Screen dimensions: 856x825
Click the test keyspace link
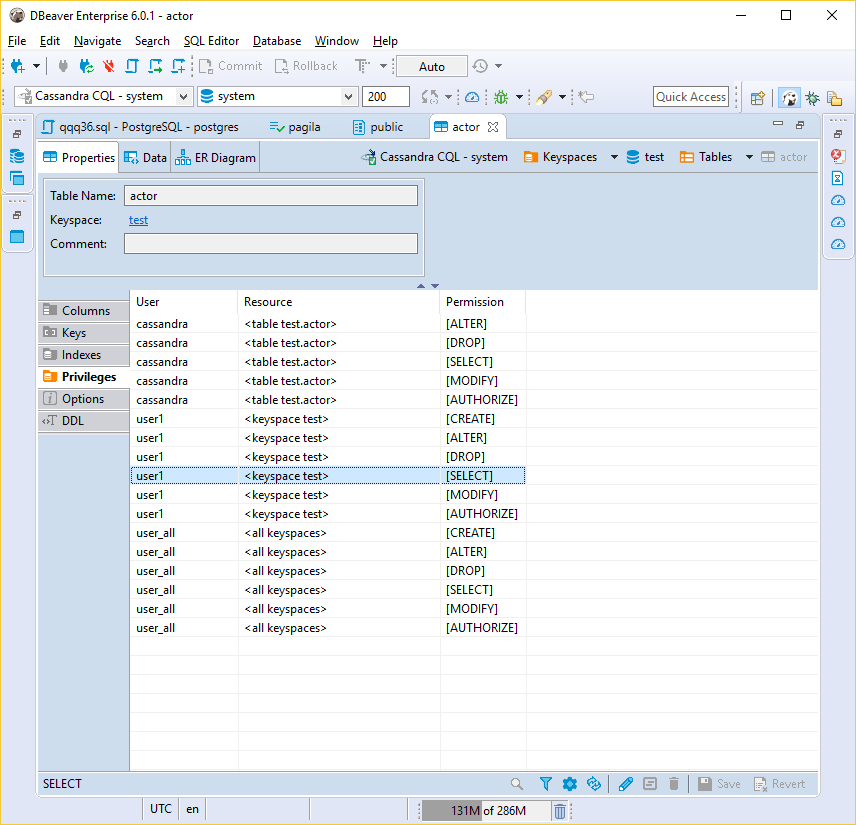[x=138, y=220]
